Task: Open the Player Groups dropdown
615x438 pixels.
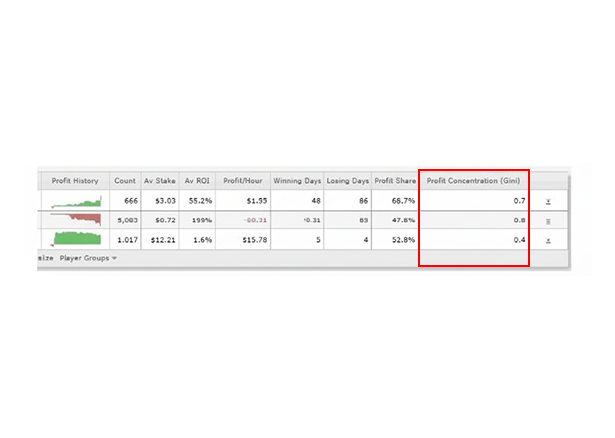Action: pos(88,258)
